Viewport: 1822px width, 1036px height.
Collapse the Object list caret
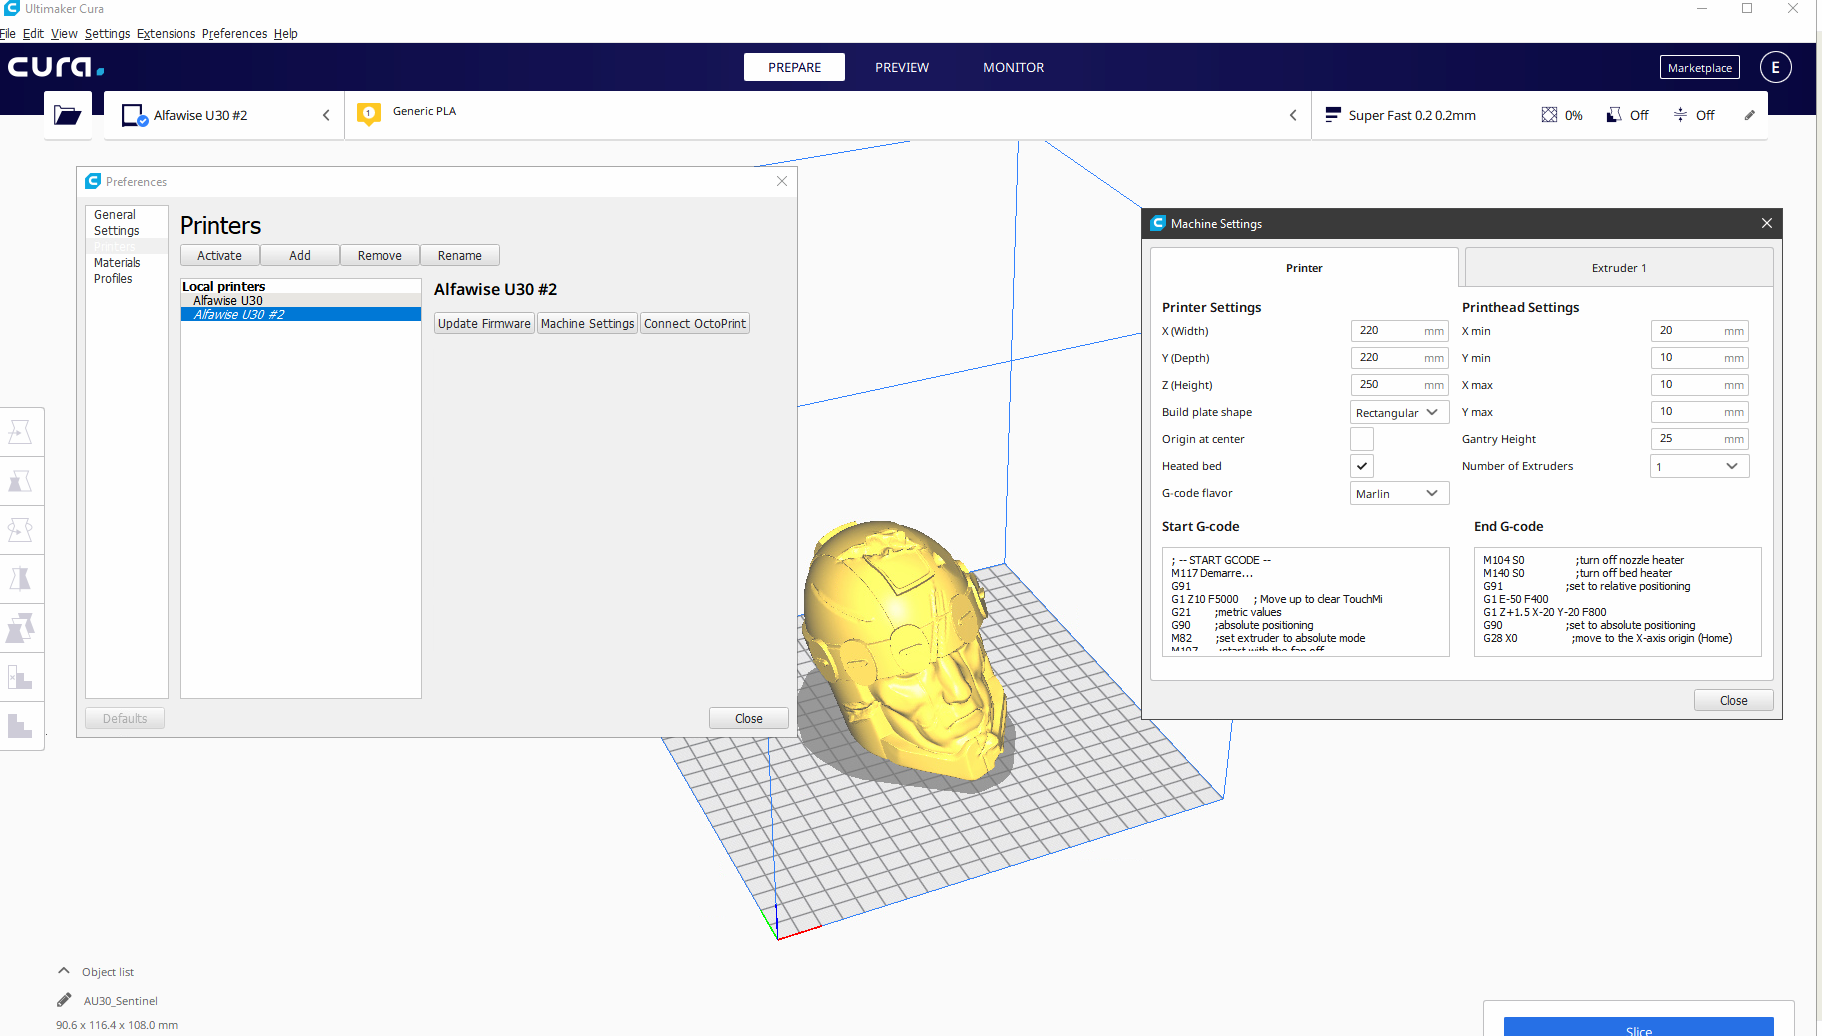(64, 971)
